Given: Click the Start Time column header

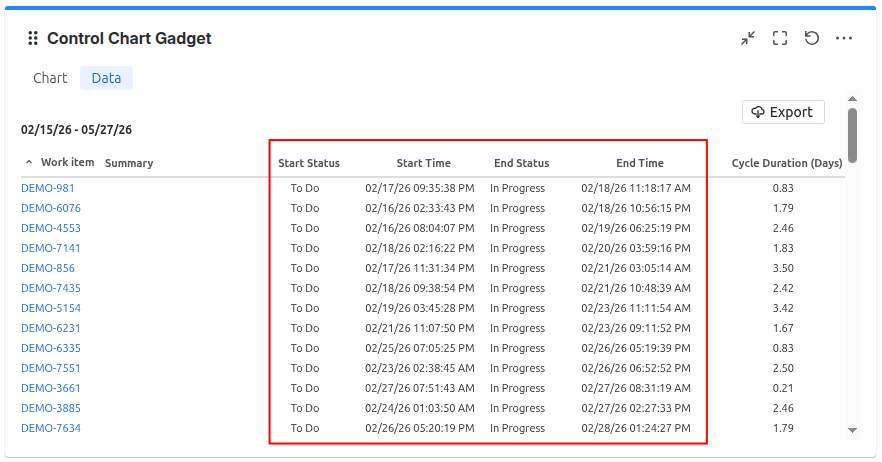Looking at the screenshot, I should [424, 163].
